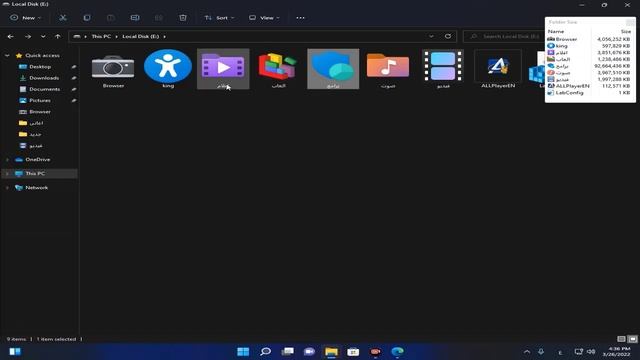This screenshot has height=360, width=640.
Task: Close the Folder Size popup window
Action: pos(630,22)
